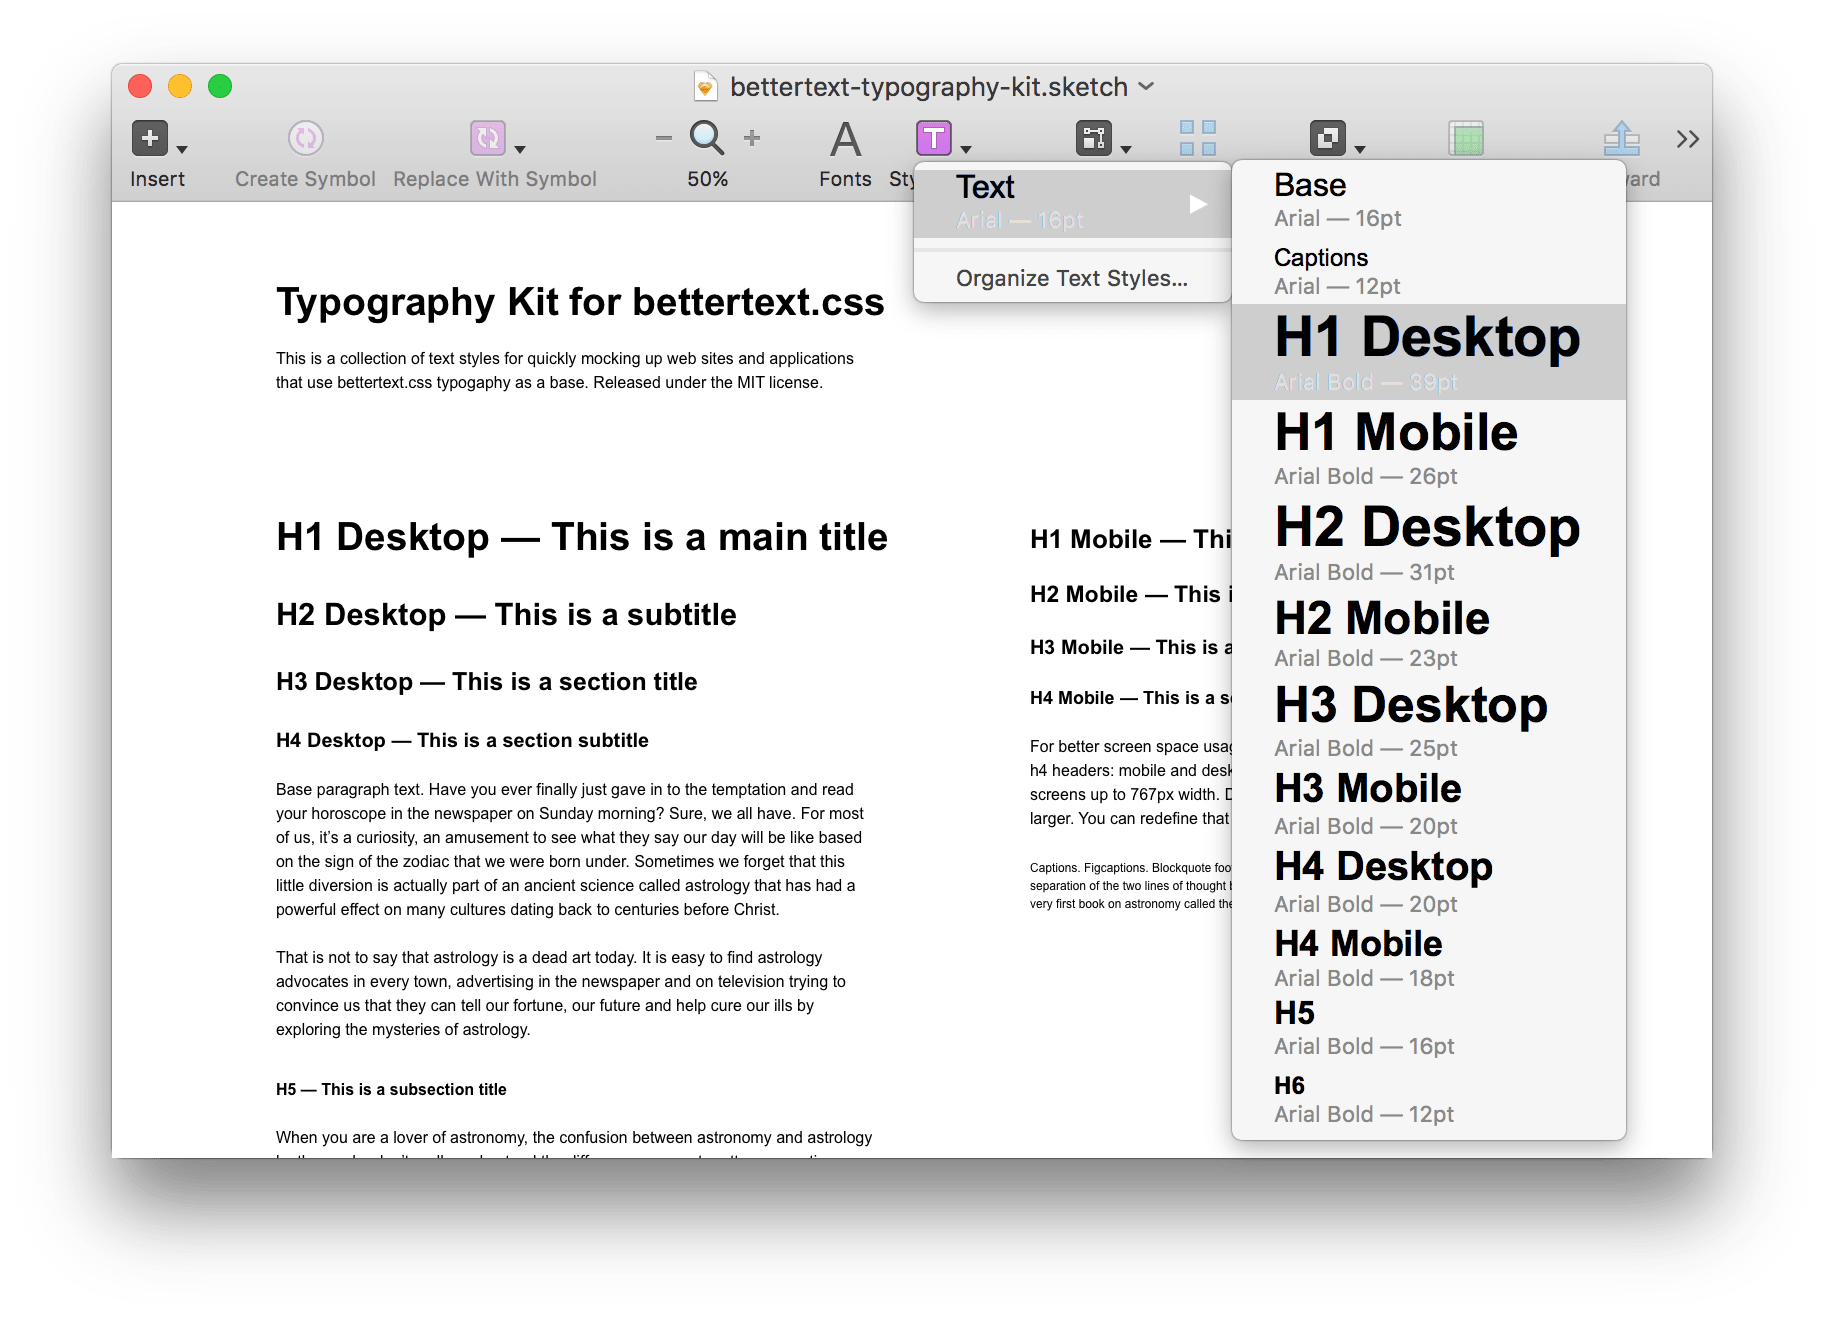
Task: Choose Organize Text Styles… menu entry
Action: (1071, 278)
